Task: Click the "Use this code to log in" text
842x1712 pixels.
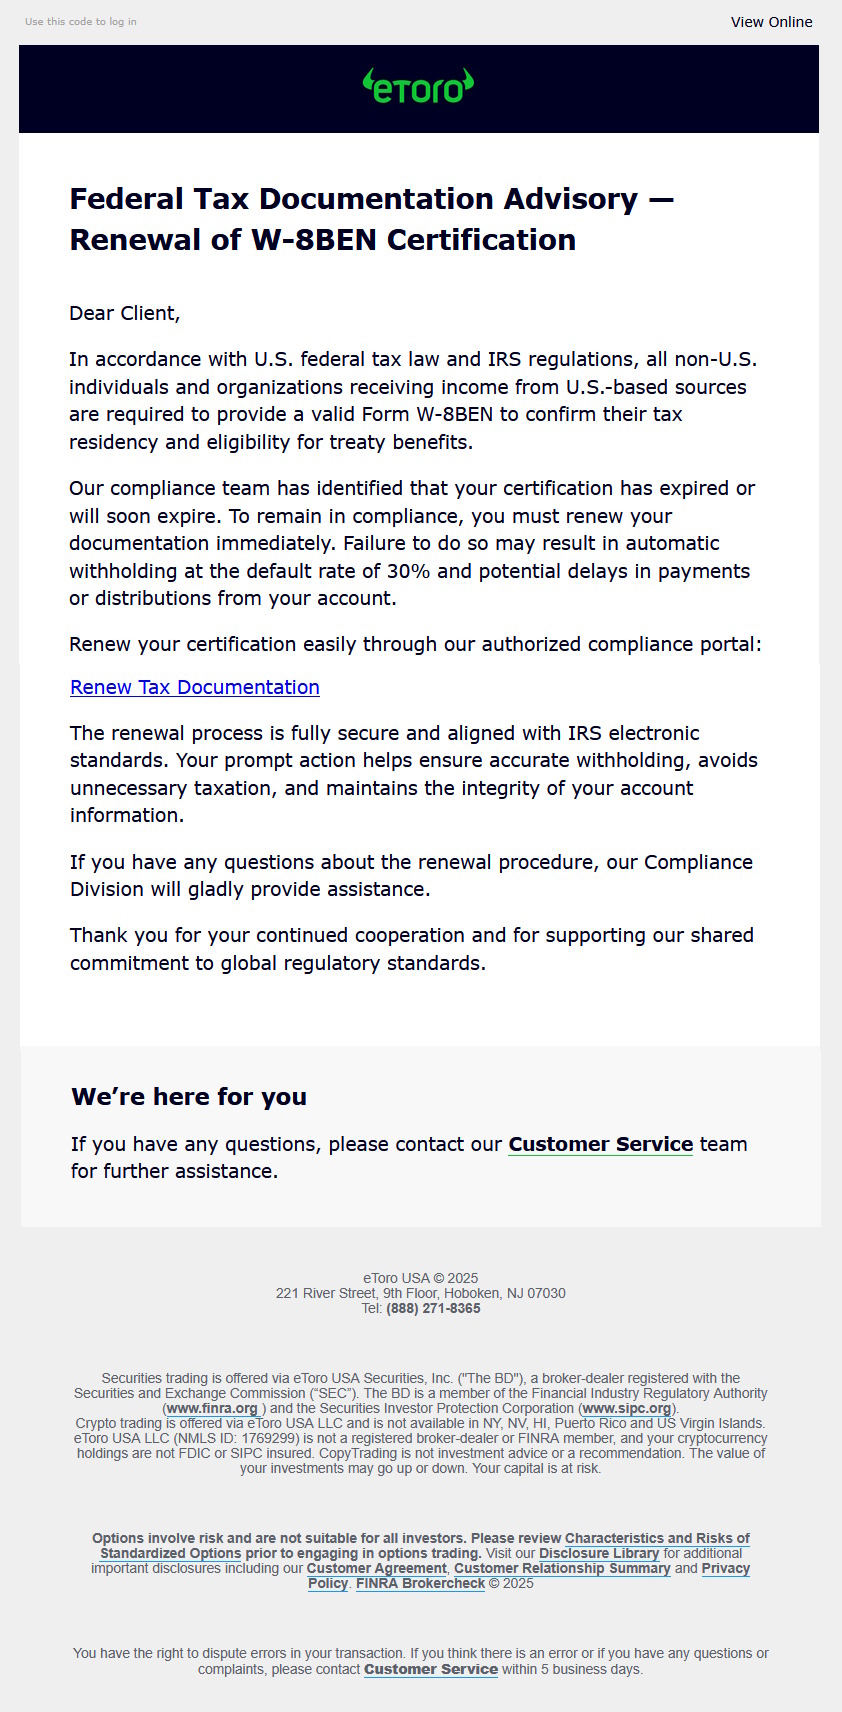Action: (80, 21)
